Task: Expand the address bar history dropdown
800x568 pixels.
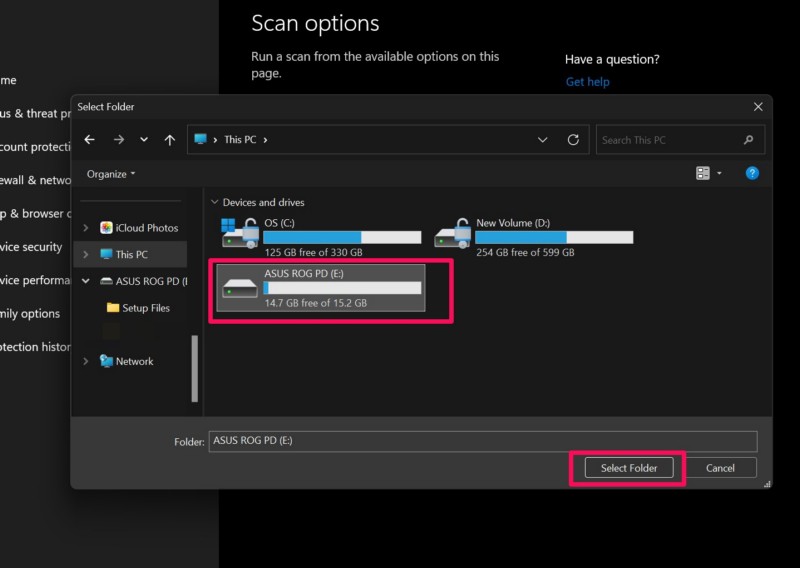Action: (543, 140)
